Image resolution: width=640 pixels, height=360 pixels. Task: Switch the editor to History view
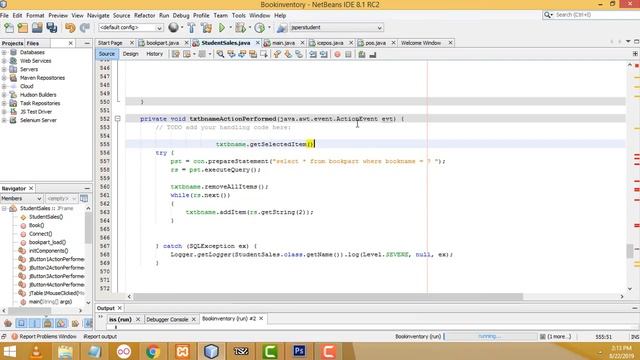tap(154, 54)
